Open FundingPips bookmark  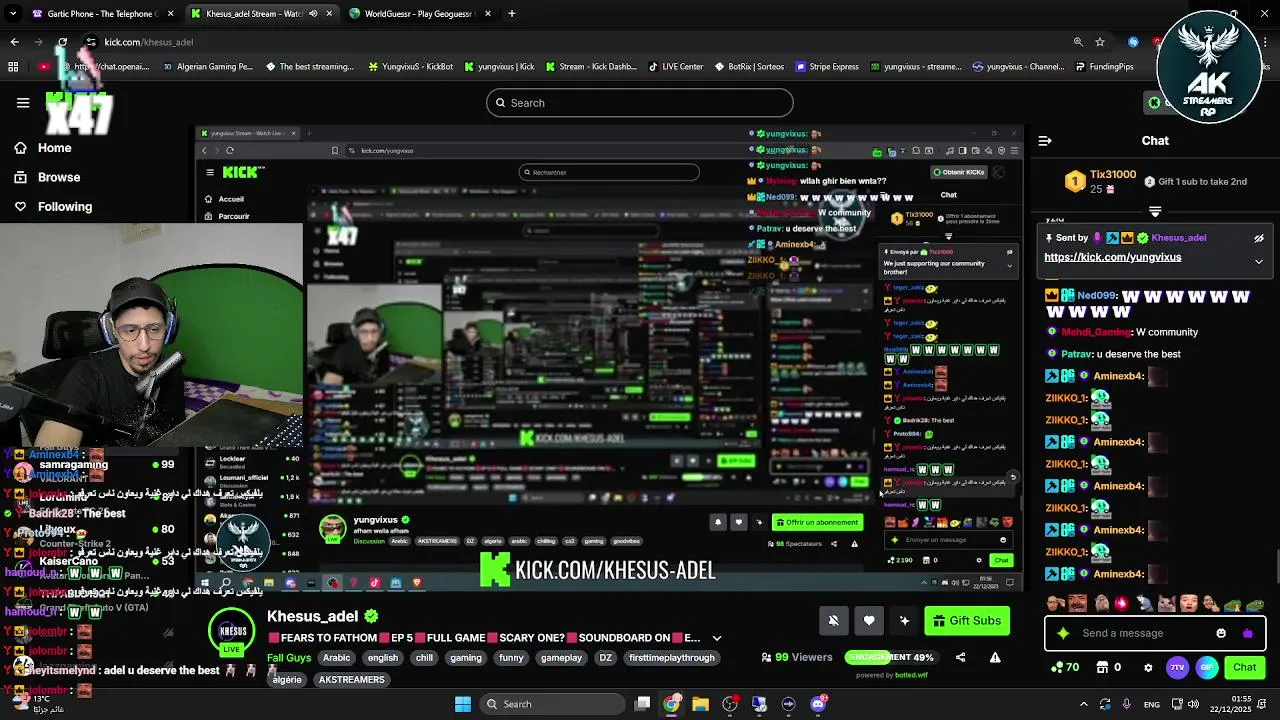tap(1104, 67)
